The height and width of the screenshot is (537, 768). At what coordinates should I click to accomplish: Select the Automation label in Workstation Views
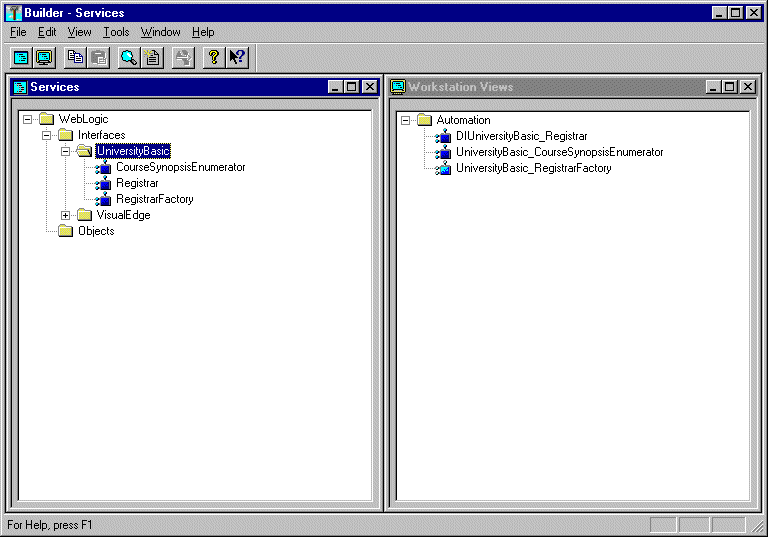coord(463,120)
